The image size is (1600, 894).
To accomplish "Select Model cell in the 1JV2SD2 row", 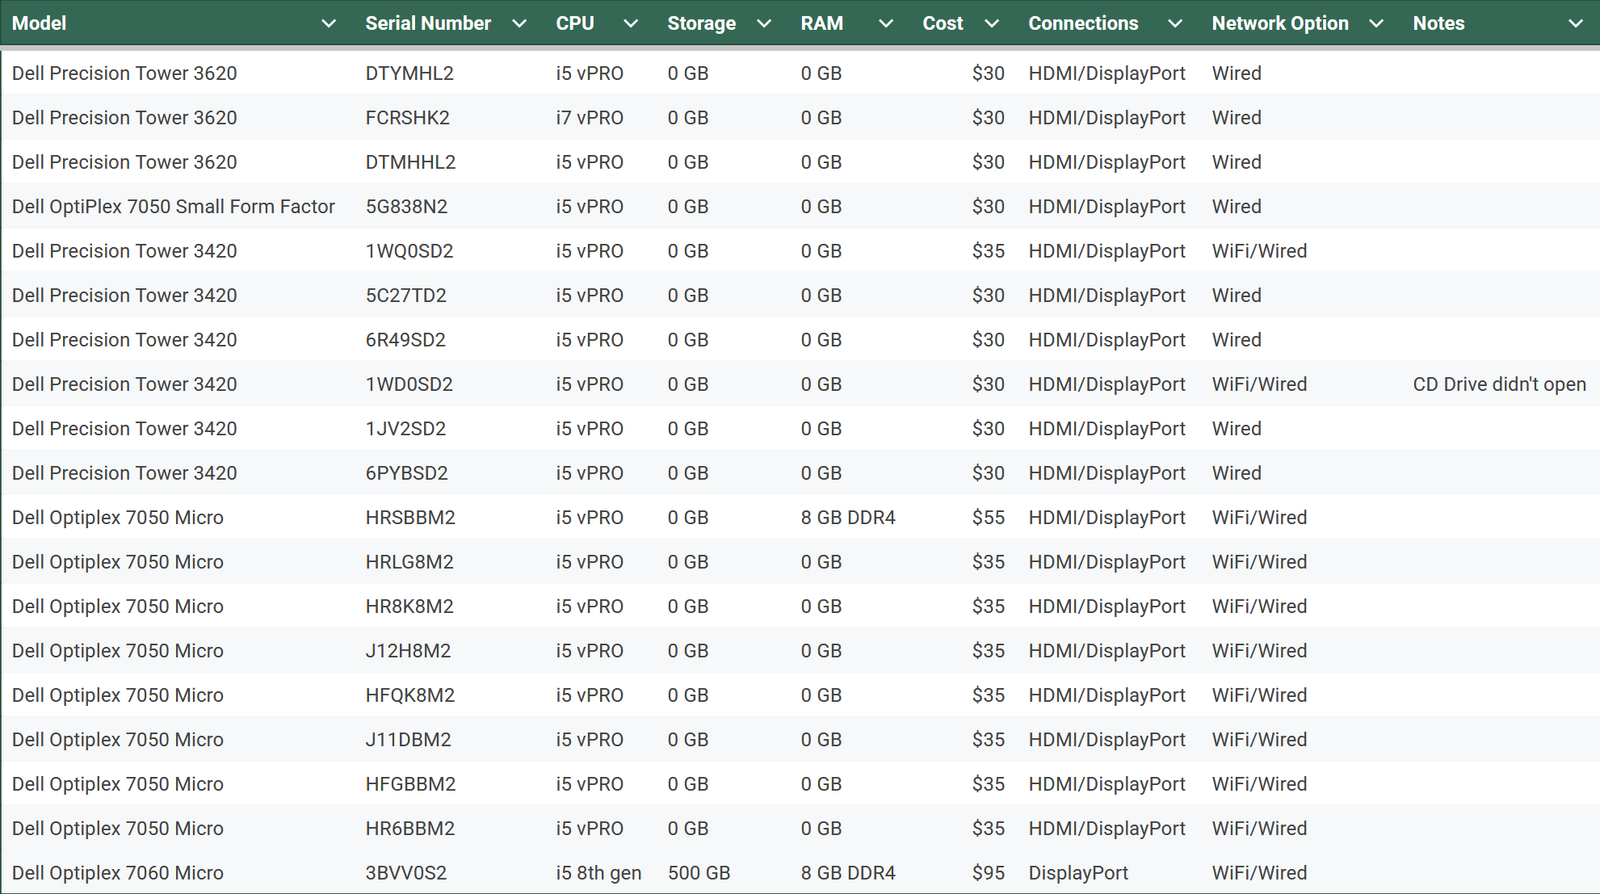I will coord(125,429).
